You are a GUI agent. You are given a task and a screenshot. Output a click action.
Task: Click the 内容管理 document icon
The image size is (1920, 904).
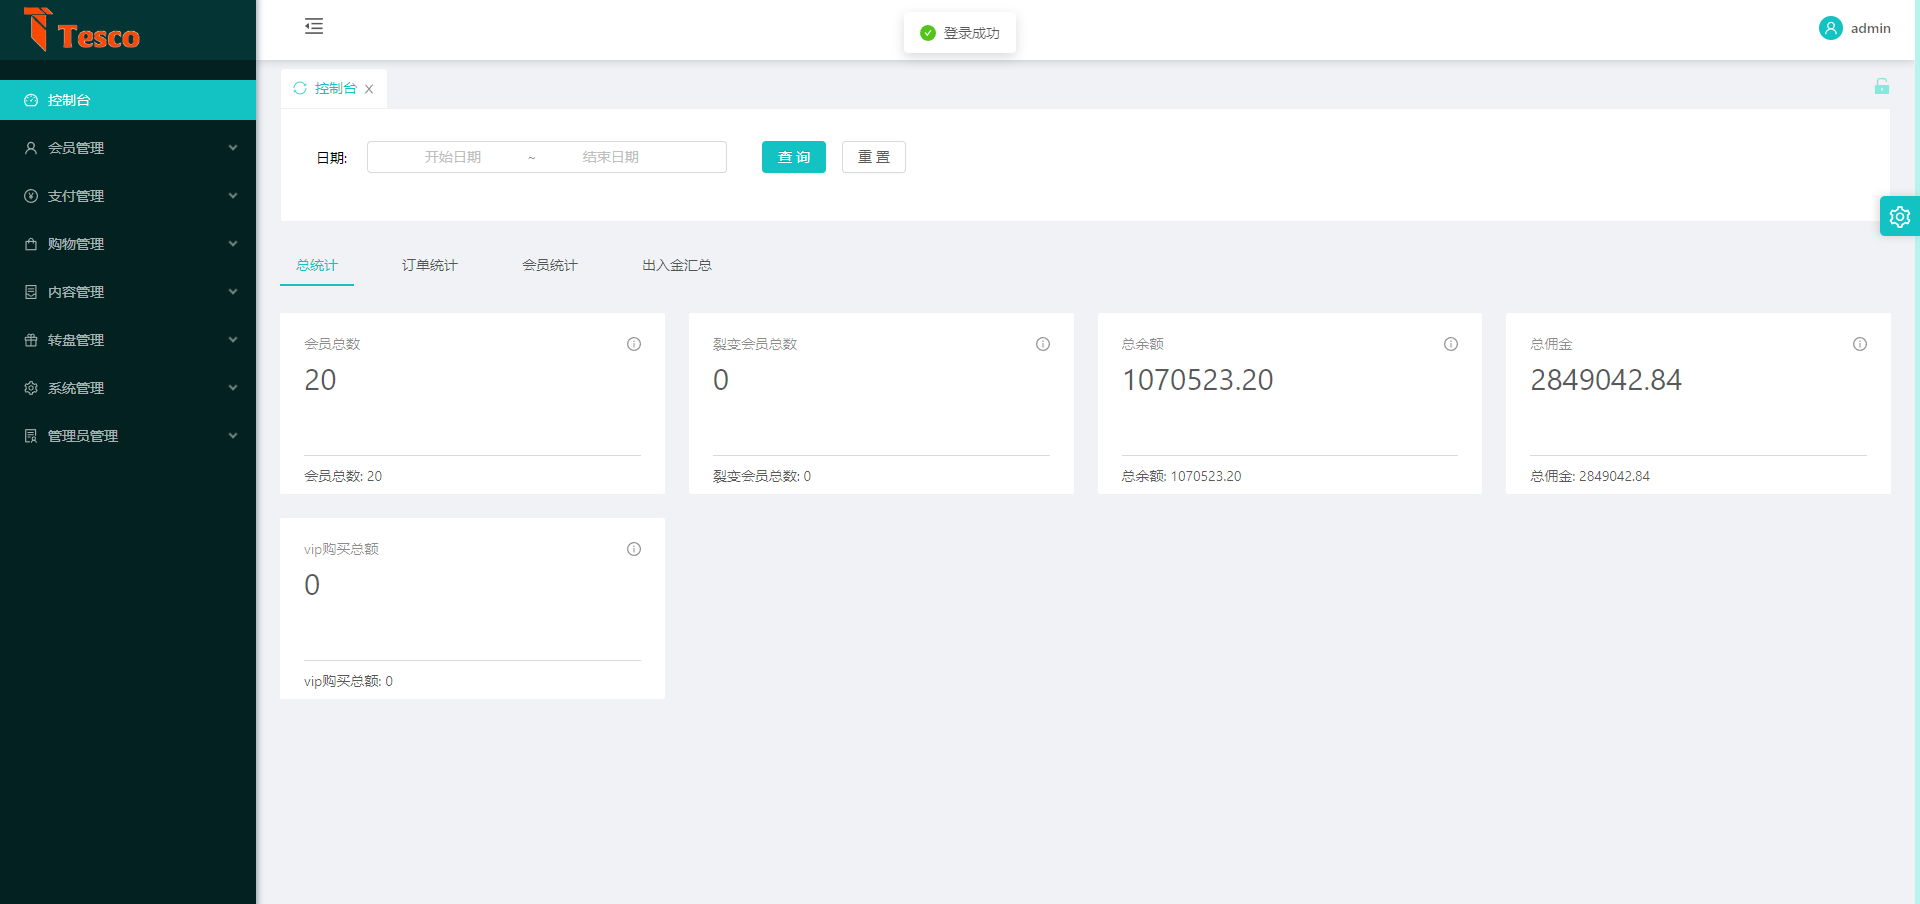pyautogui.click(x=31, y=292)
